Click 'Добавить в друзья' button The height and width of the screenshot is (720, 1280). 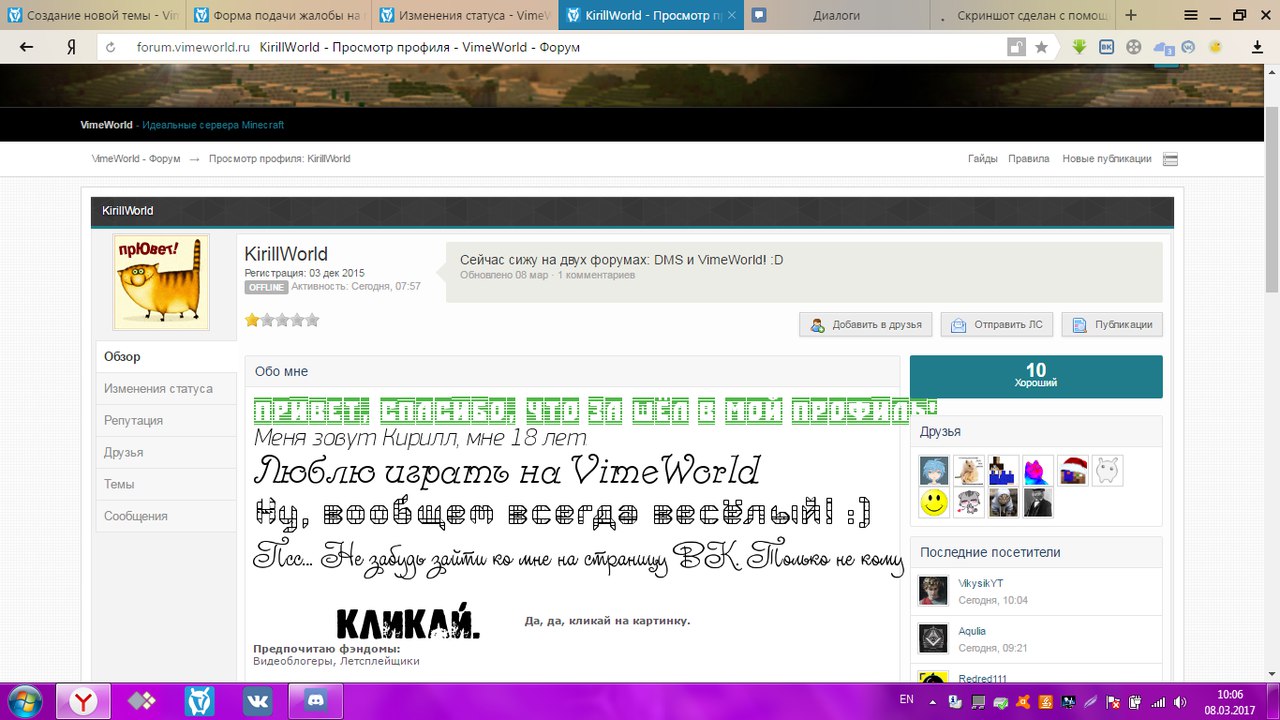866,325
